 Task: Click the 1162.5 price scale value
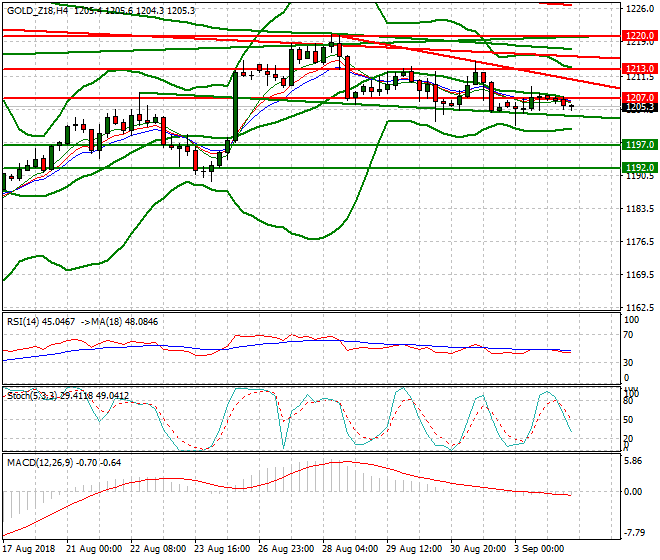(x=640, y=307)
